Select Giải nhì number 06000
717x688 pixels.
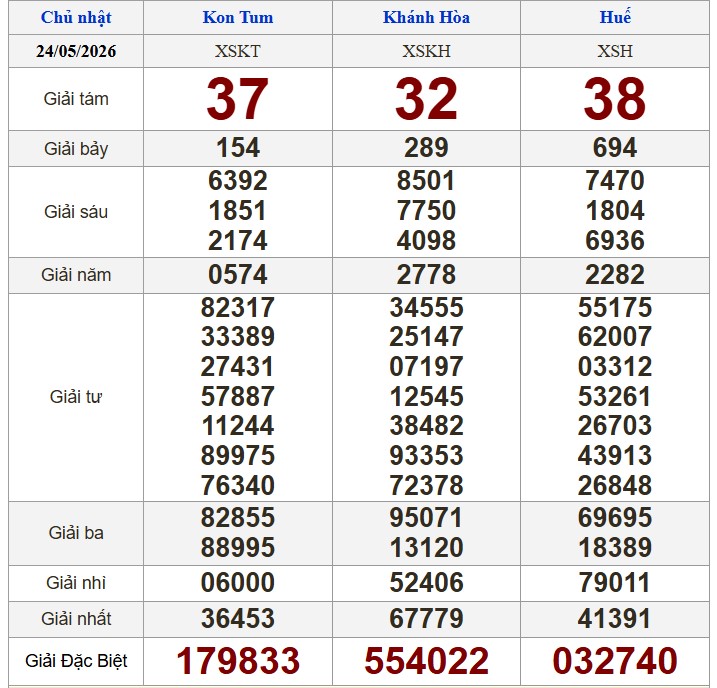click(x=238, y=583)
